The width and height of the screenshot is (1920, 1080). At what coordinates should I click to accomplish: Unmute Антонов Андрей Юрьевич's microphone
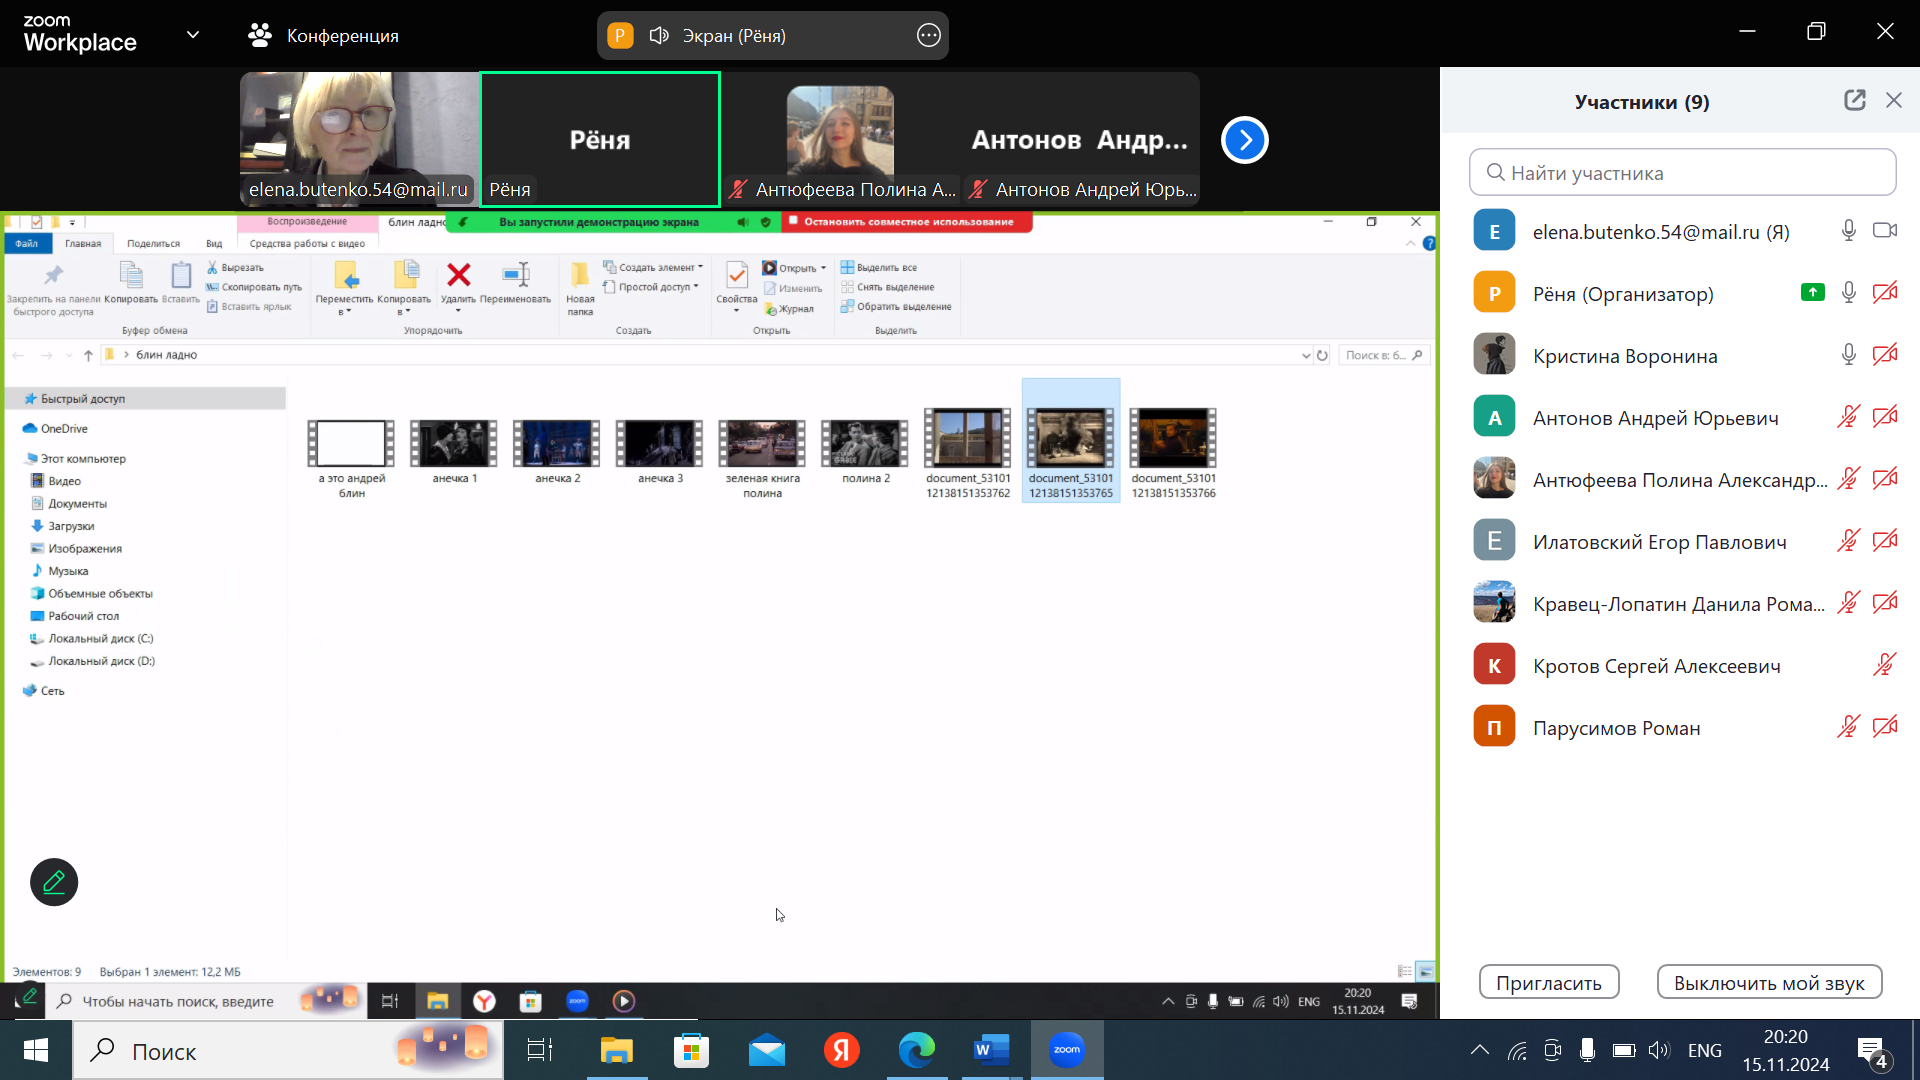(x=1849, y=417)
